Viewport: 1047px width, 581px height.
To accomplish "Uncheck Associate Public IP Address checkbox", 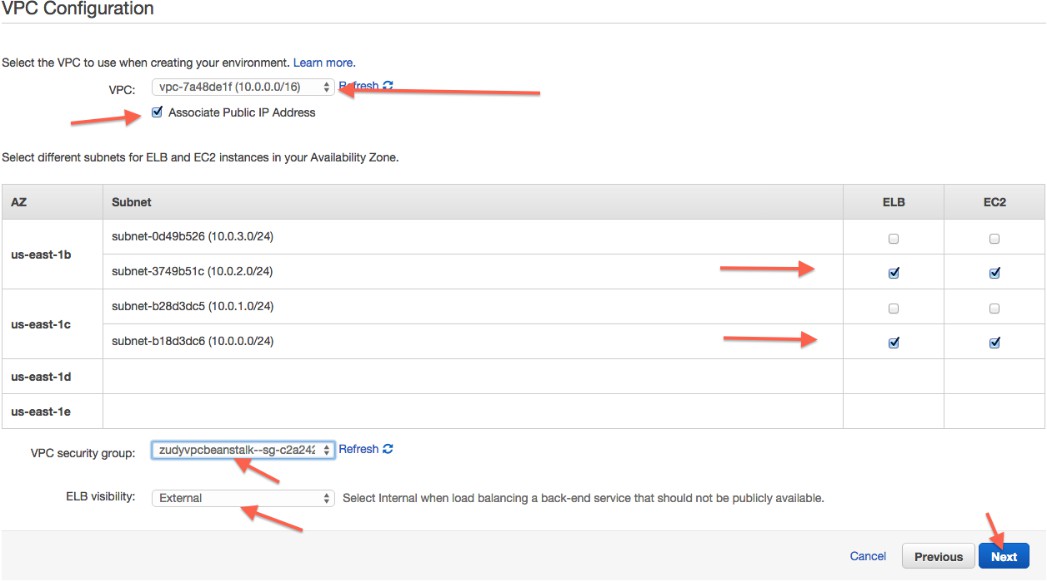I will [x=157, y=113].
